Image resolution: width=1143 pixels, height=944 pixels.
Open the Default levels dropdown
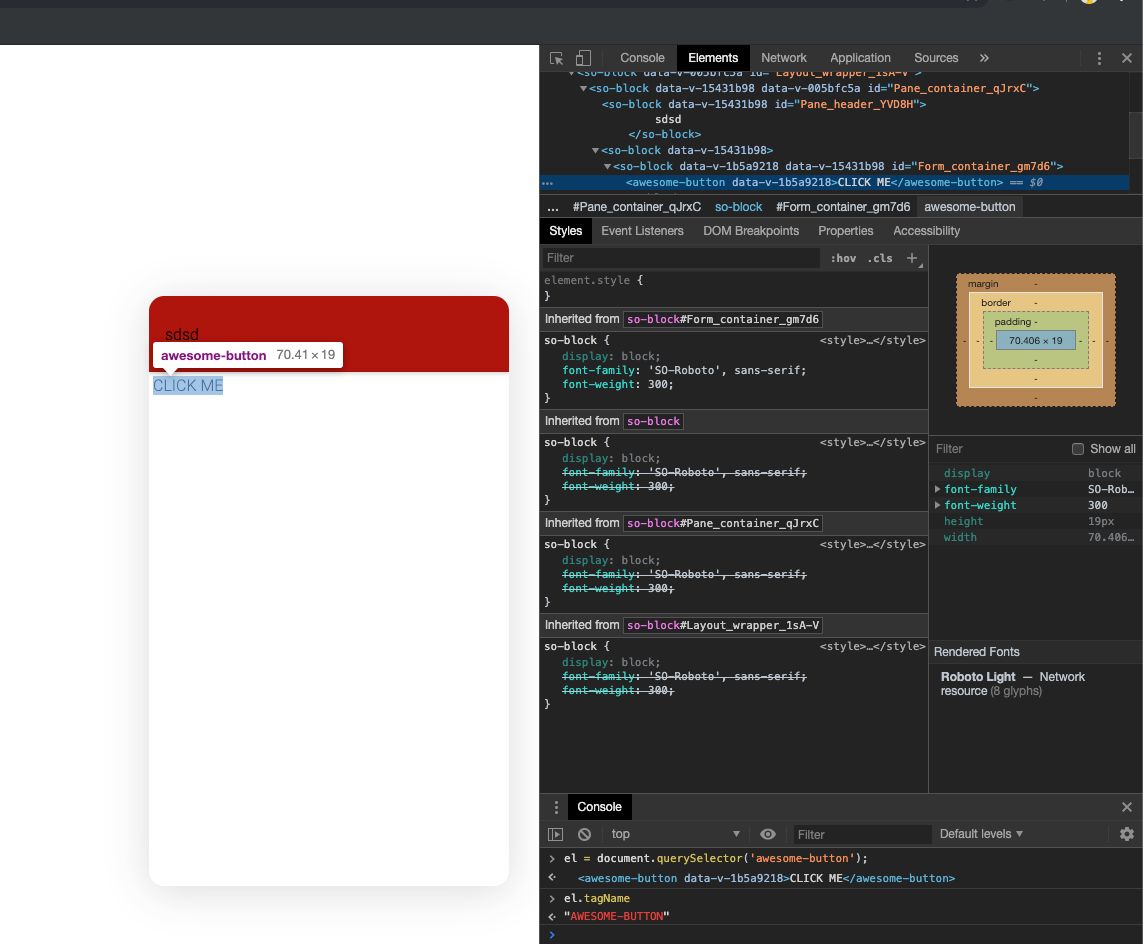(980, 834)
